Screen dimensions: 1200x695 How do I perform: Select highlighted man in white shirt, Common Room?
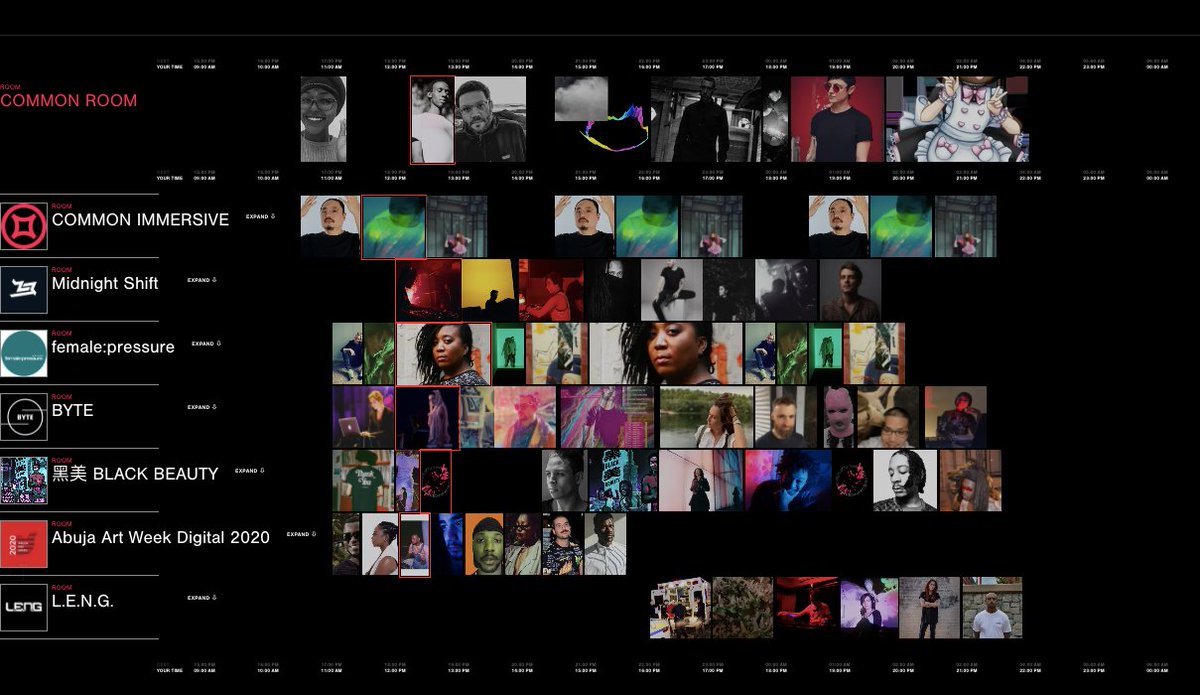click(432, 120)
